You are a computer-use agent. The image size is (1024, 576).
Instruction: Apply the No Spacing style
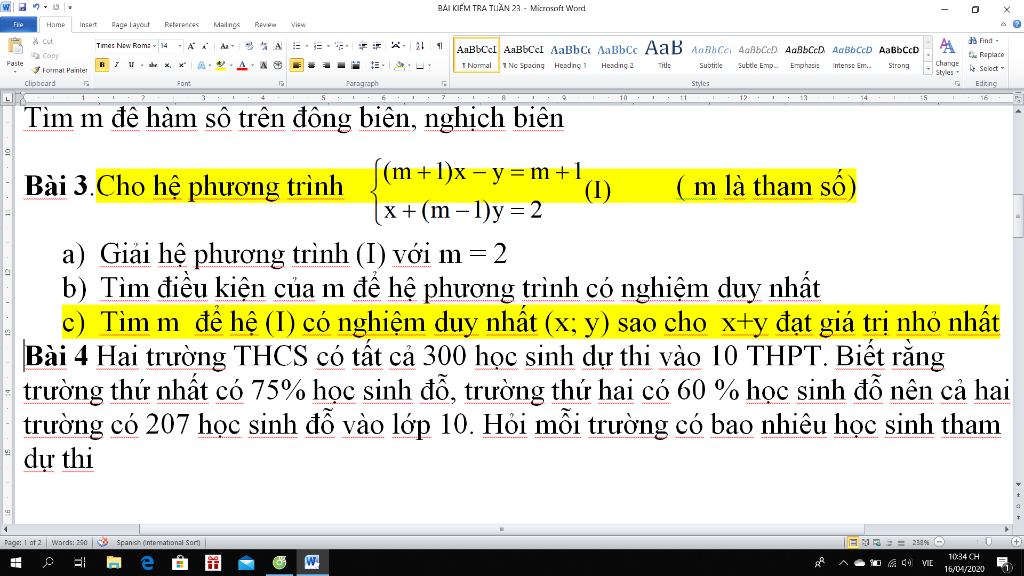[523, 55]
